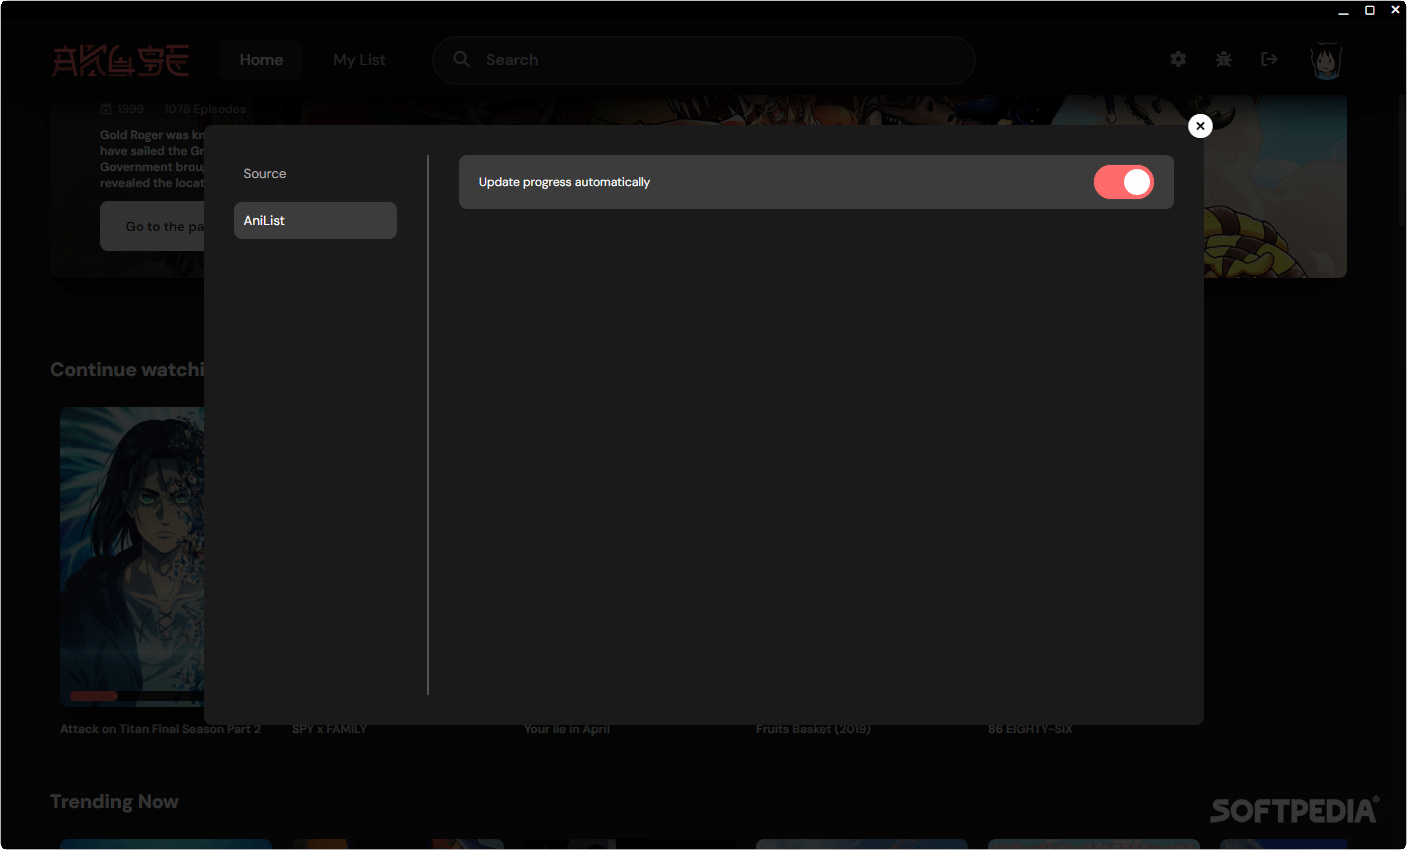
Task: Click the Your lie in April title
Action: pos(567,729)
